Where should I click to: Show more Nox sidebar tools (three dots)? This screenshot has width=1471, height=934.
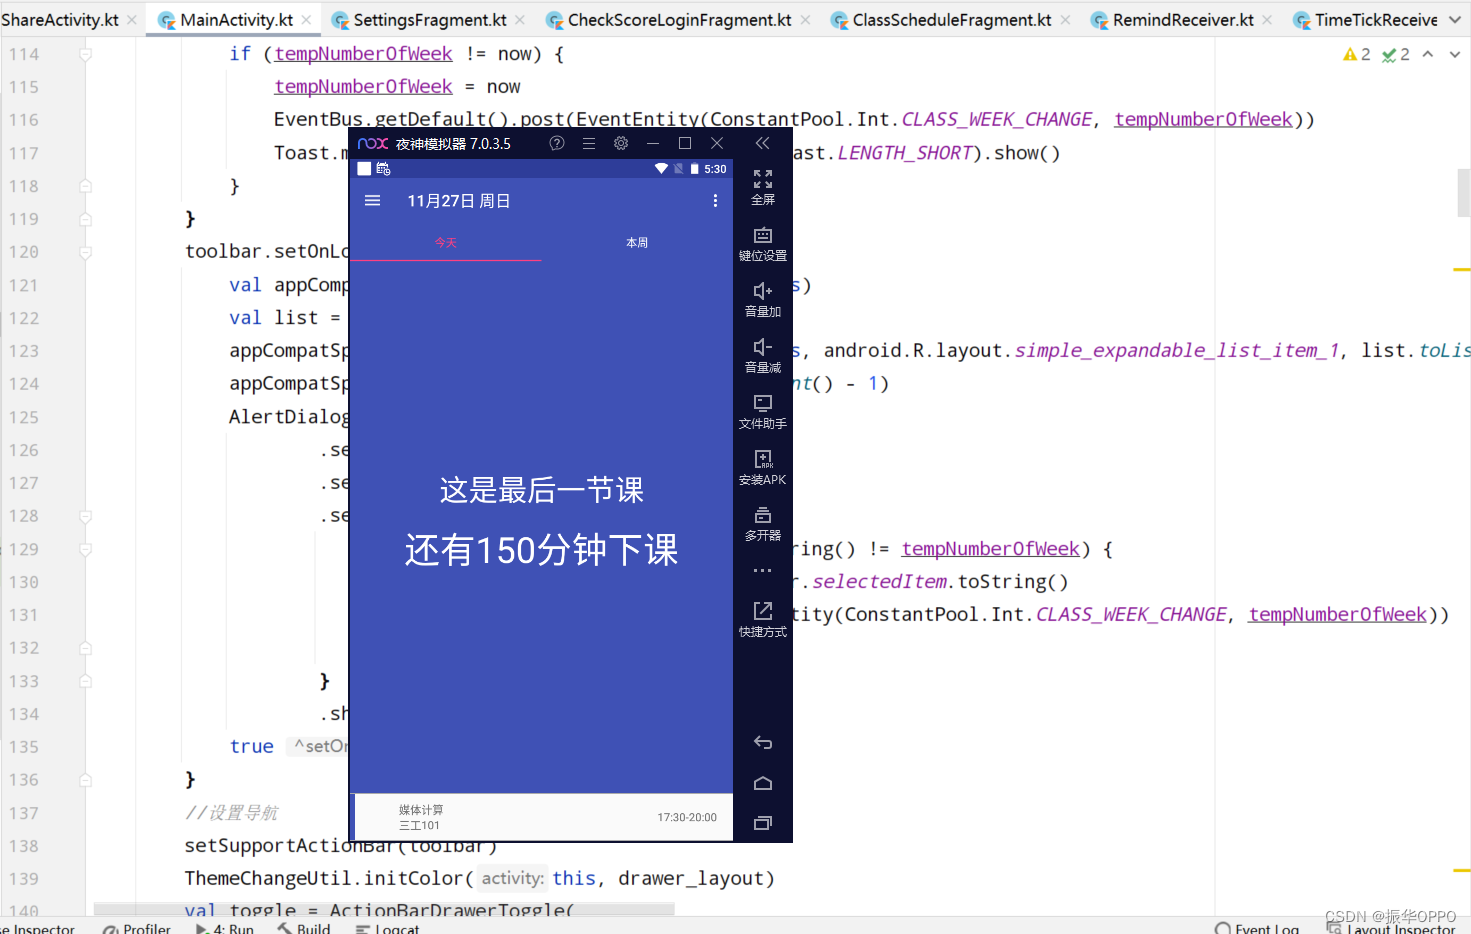click(763, 571)
